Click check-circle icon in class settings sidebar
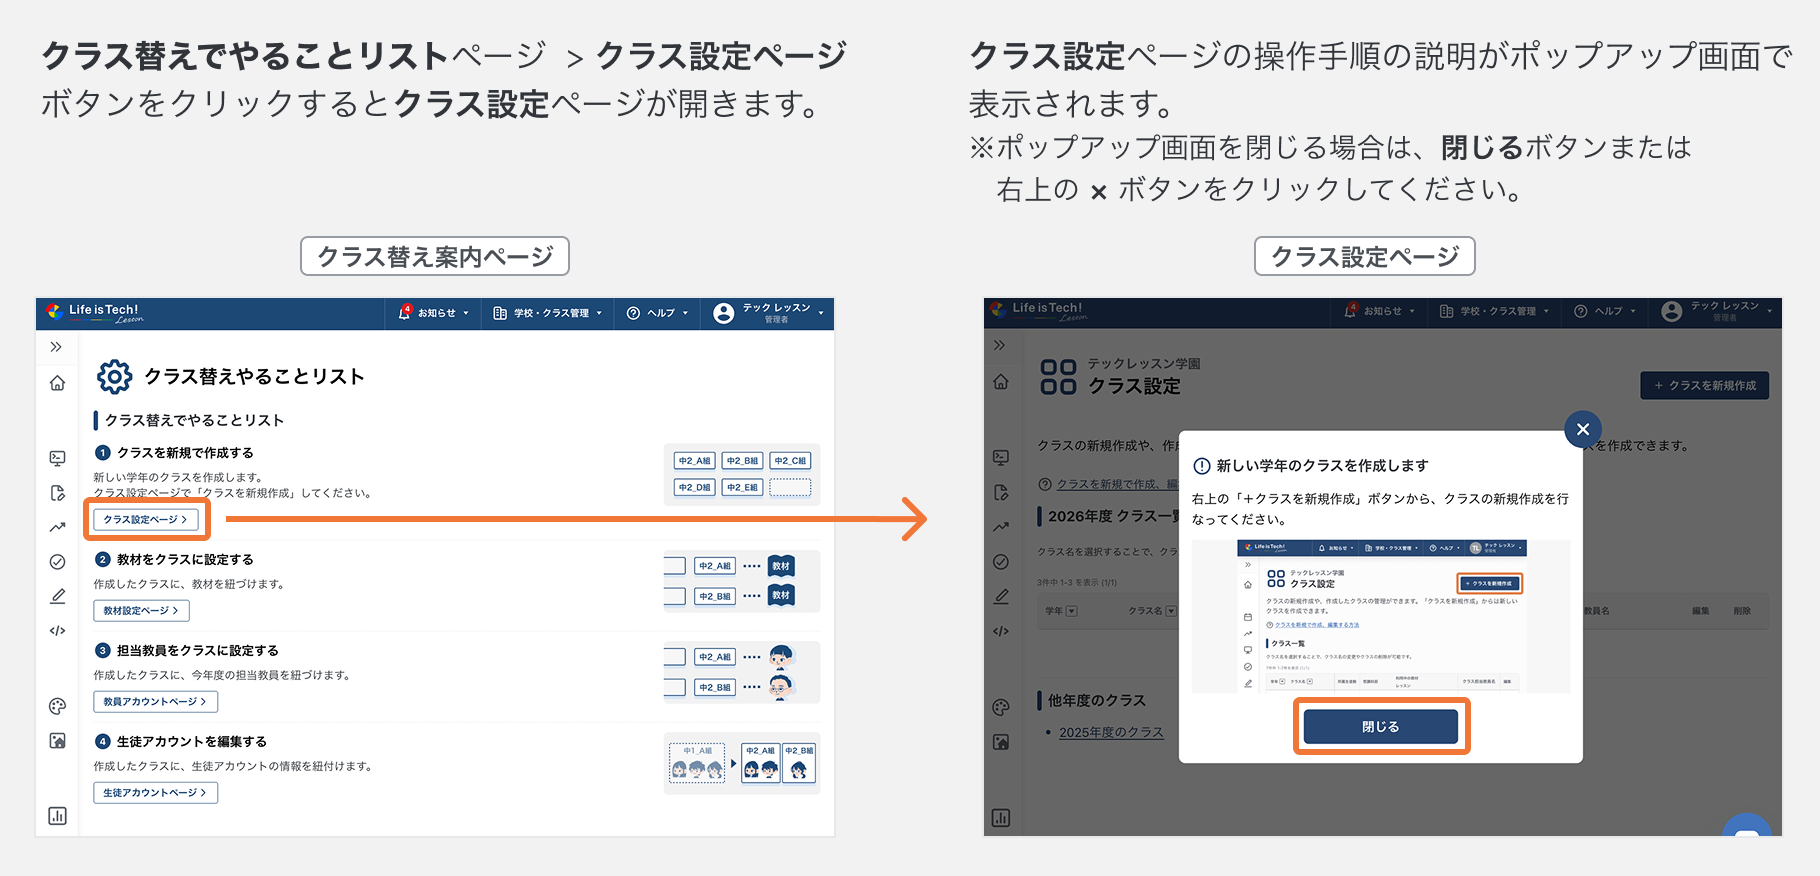 coord(1000,562)
